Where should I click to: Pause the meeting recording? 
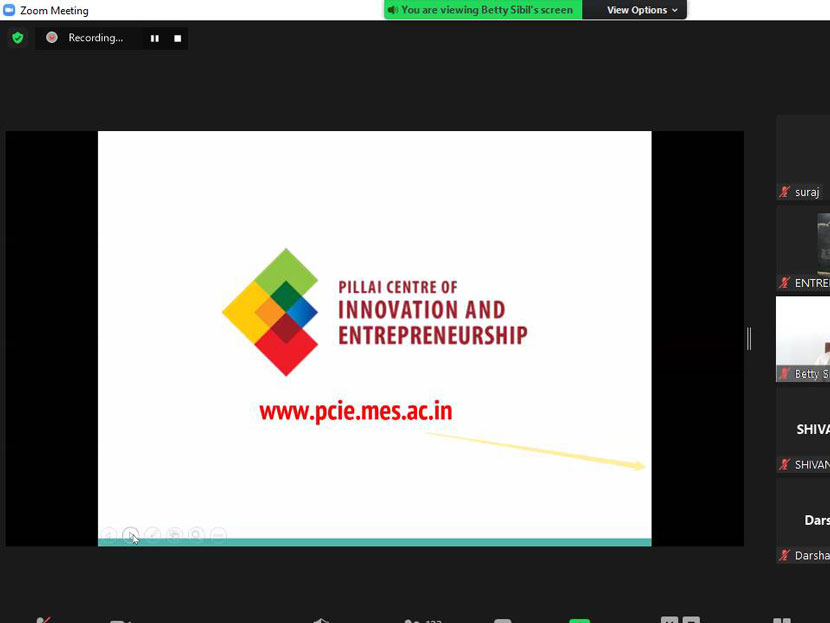pos(155,38)
